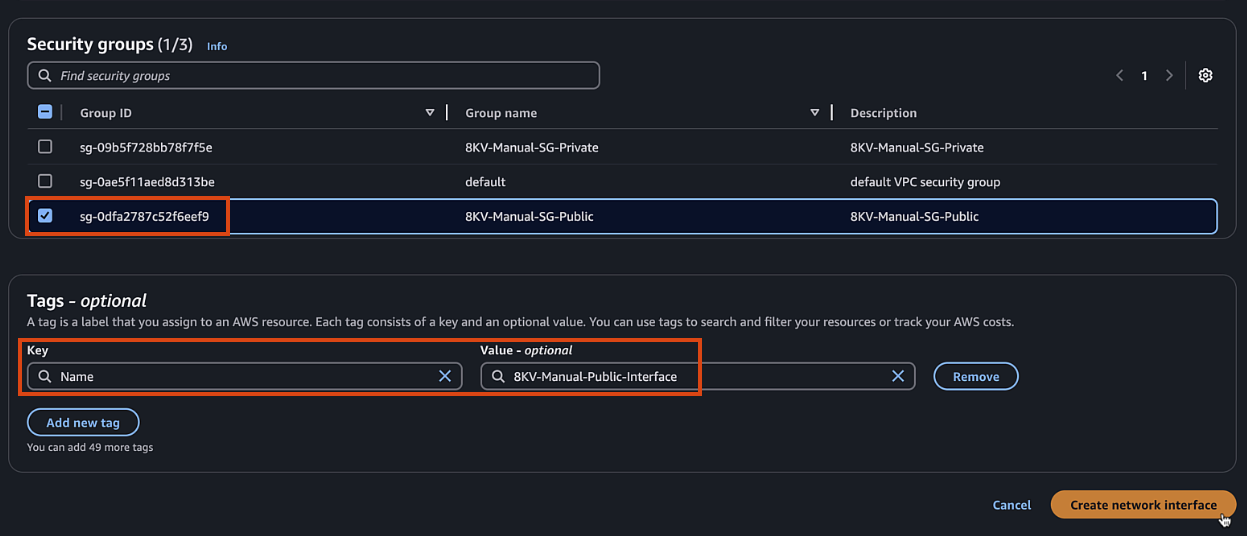This screenshot has height=536, width=1247.
Task: Remove the Name tag
Action: click(975, 377)
